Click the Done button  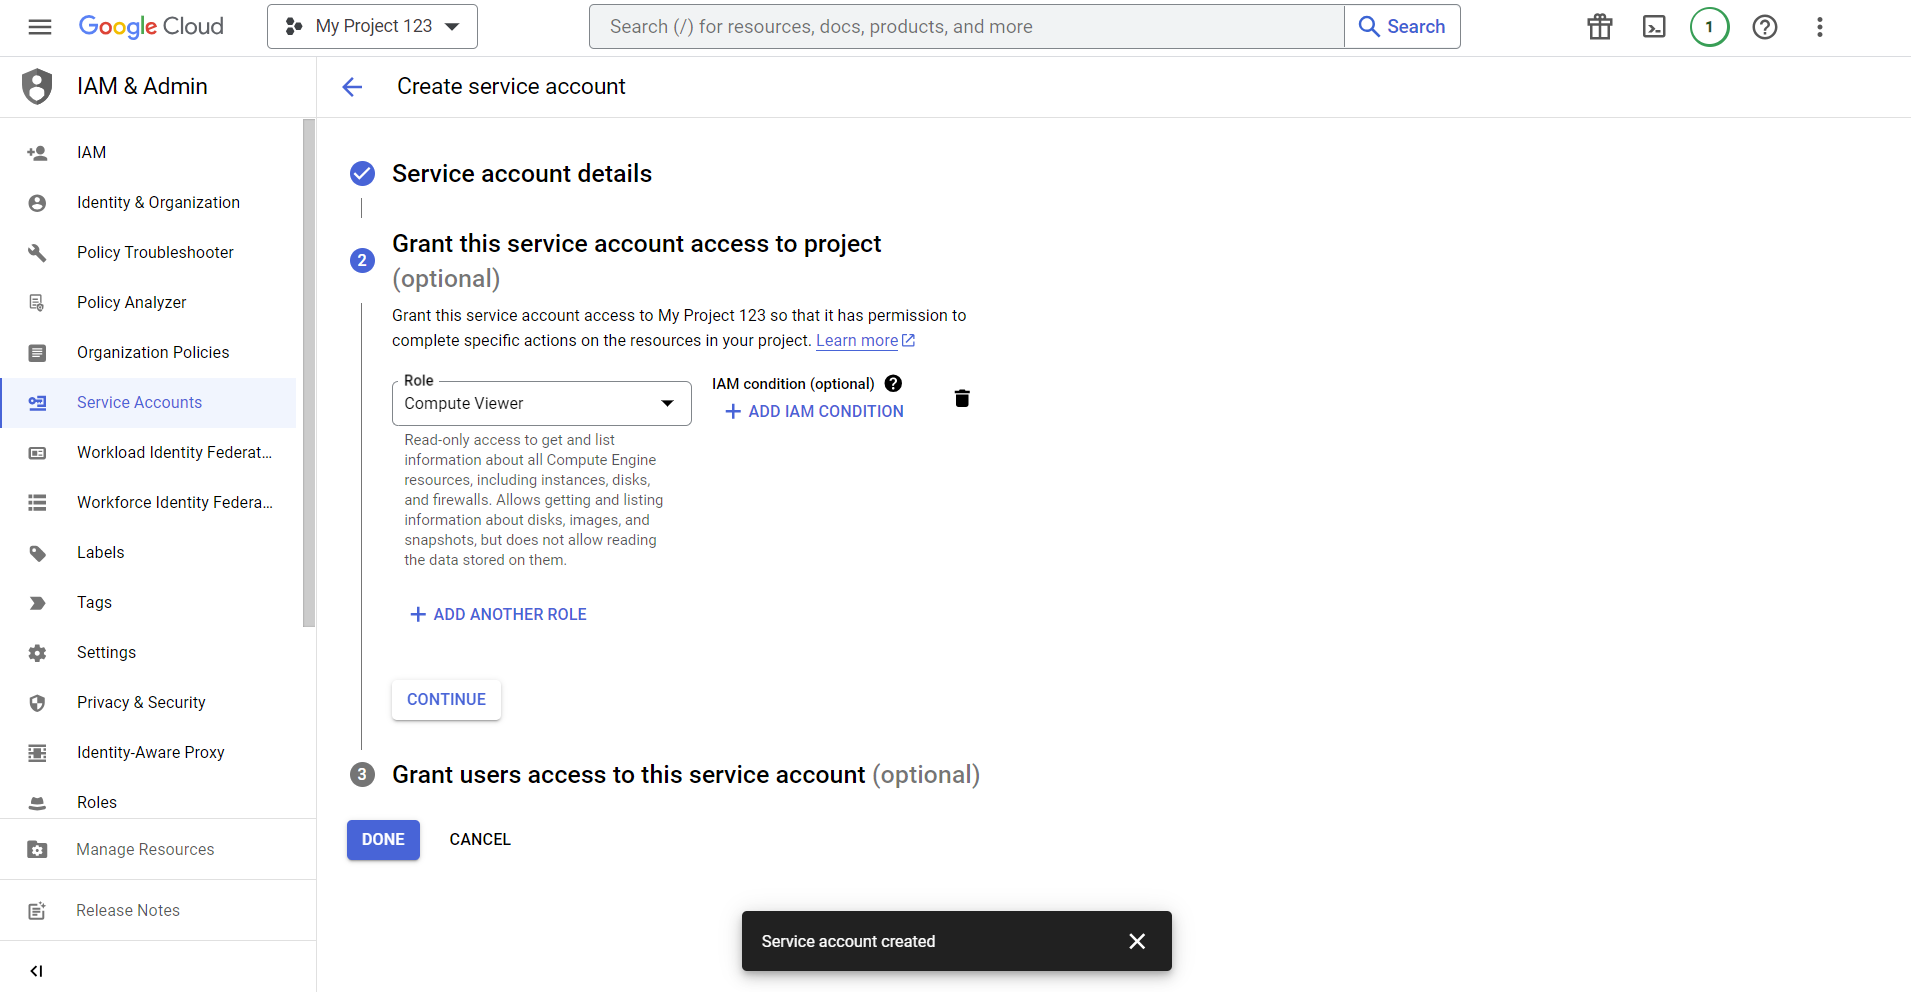click(x=383, y=840)
